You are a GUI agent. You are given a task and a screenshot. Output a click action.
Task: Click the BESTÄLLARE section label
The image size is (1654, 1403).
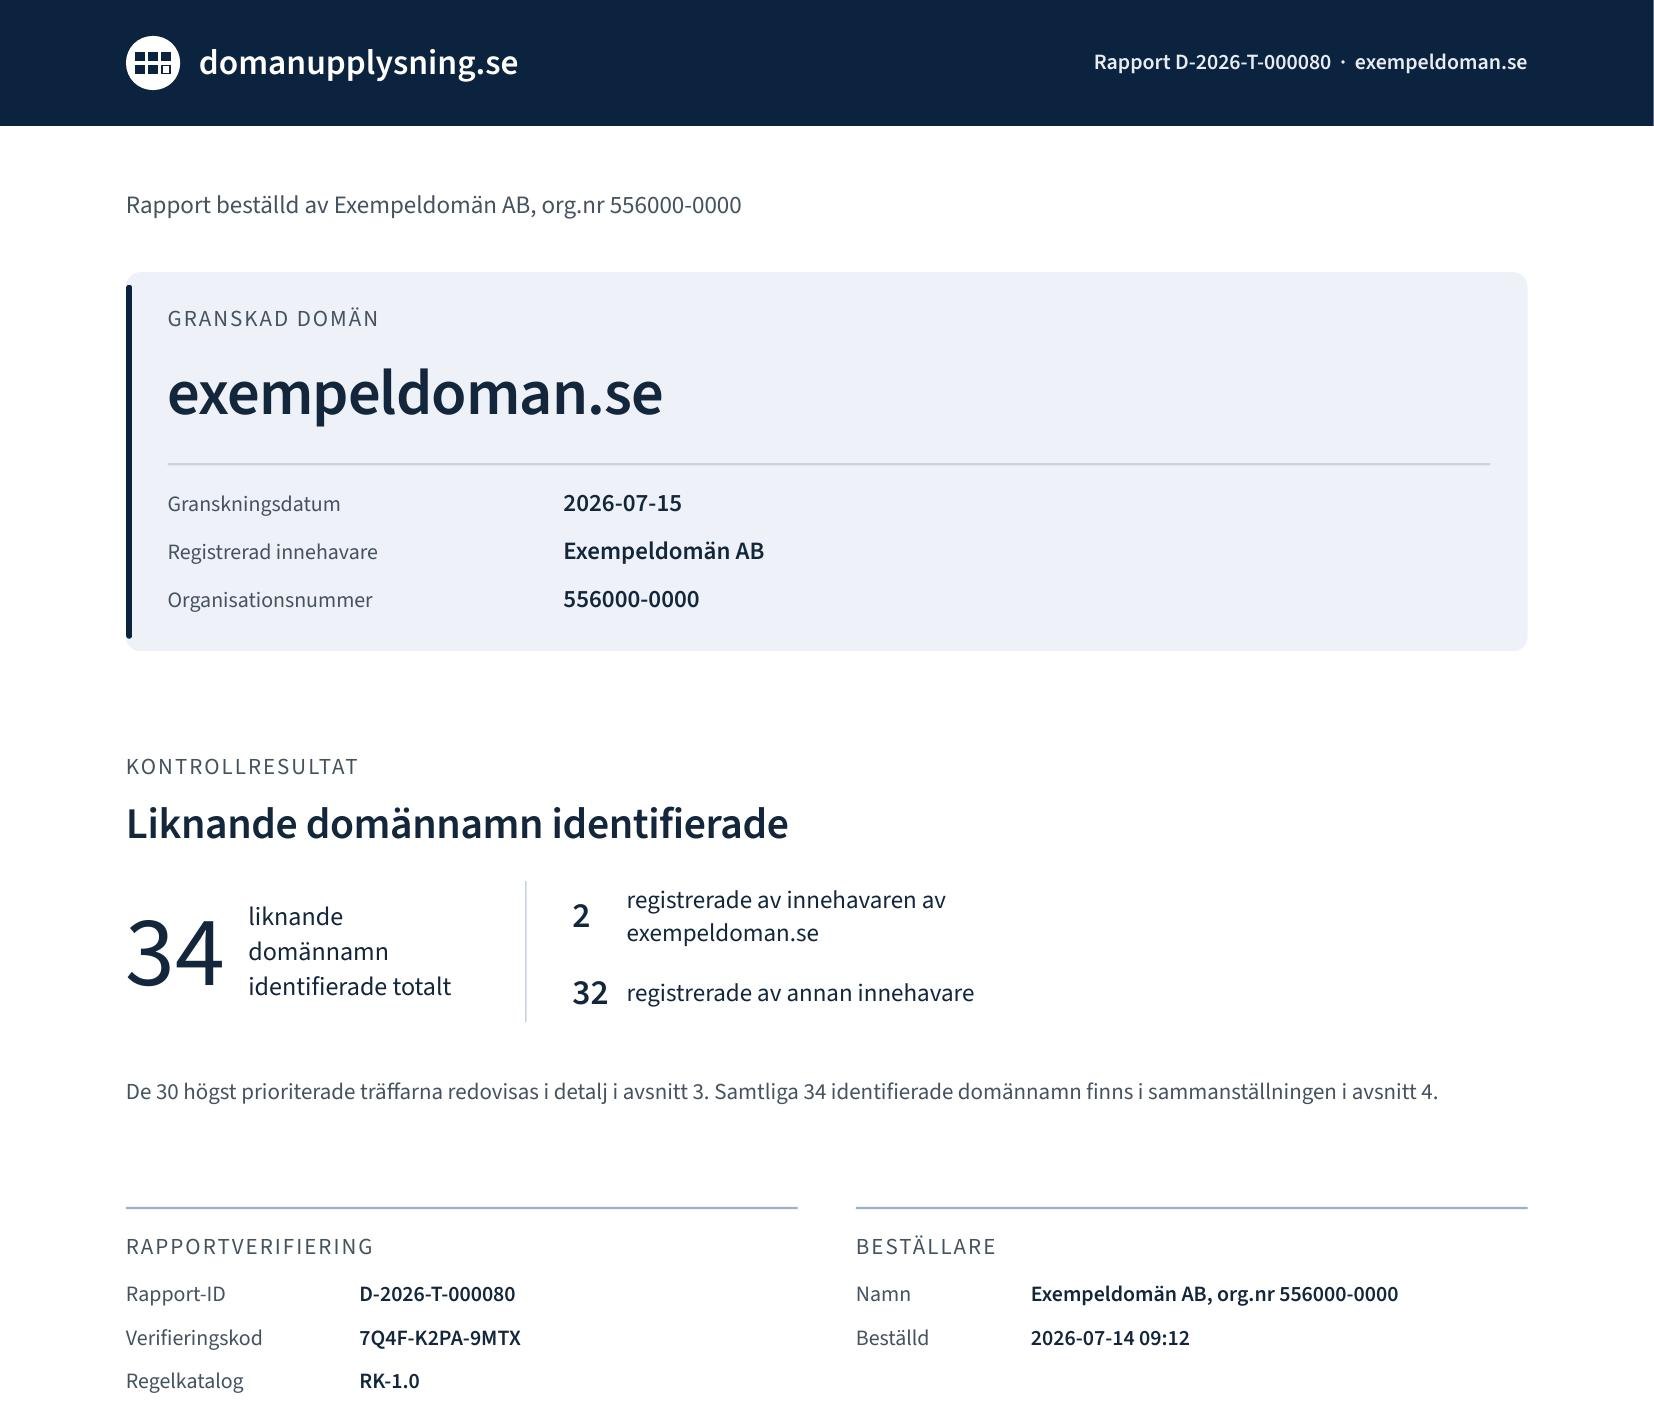(x=926, y=1247)
